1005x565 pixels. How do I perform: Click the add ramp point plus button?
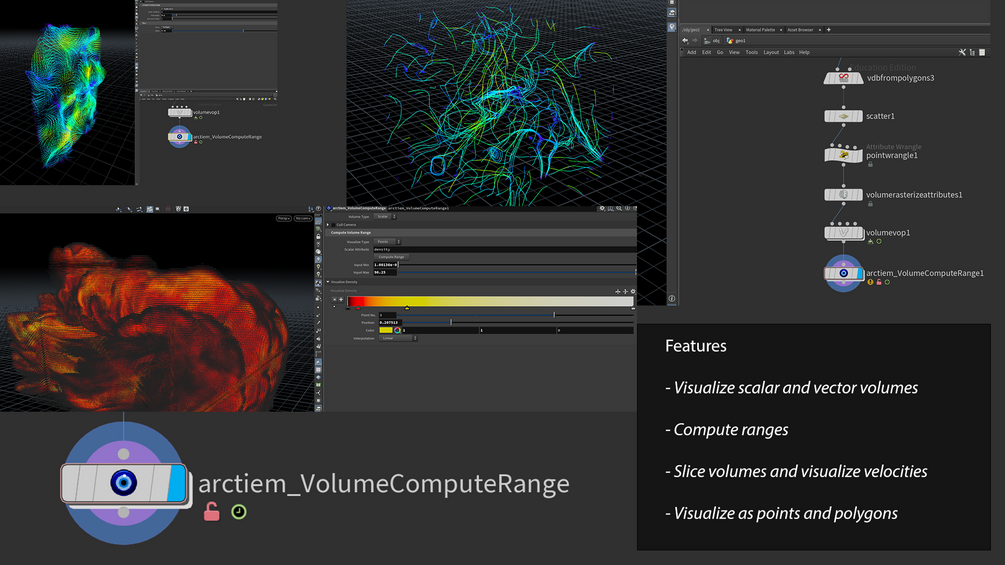(x=341, y=299)
